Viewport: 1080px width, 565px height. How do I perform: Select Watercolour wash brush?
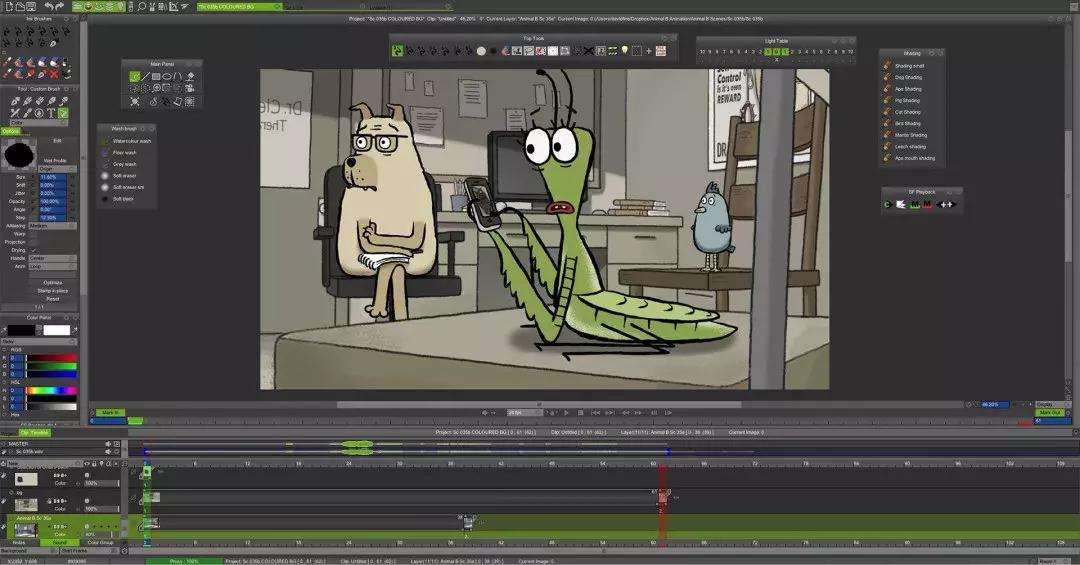pyautogui.click(x=132, y=141)
